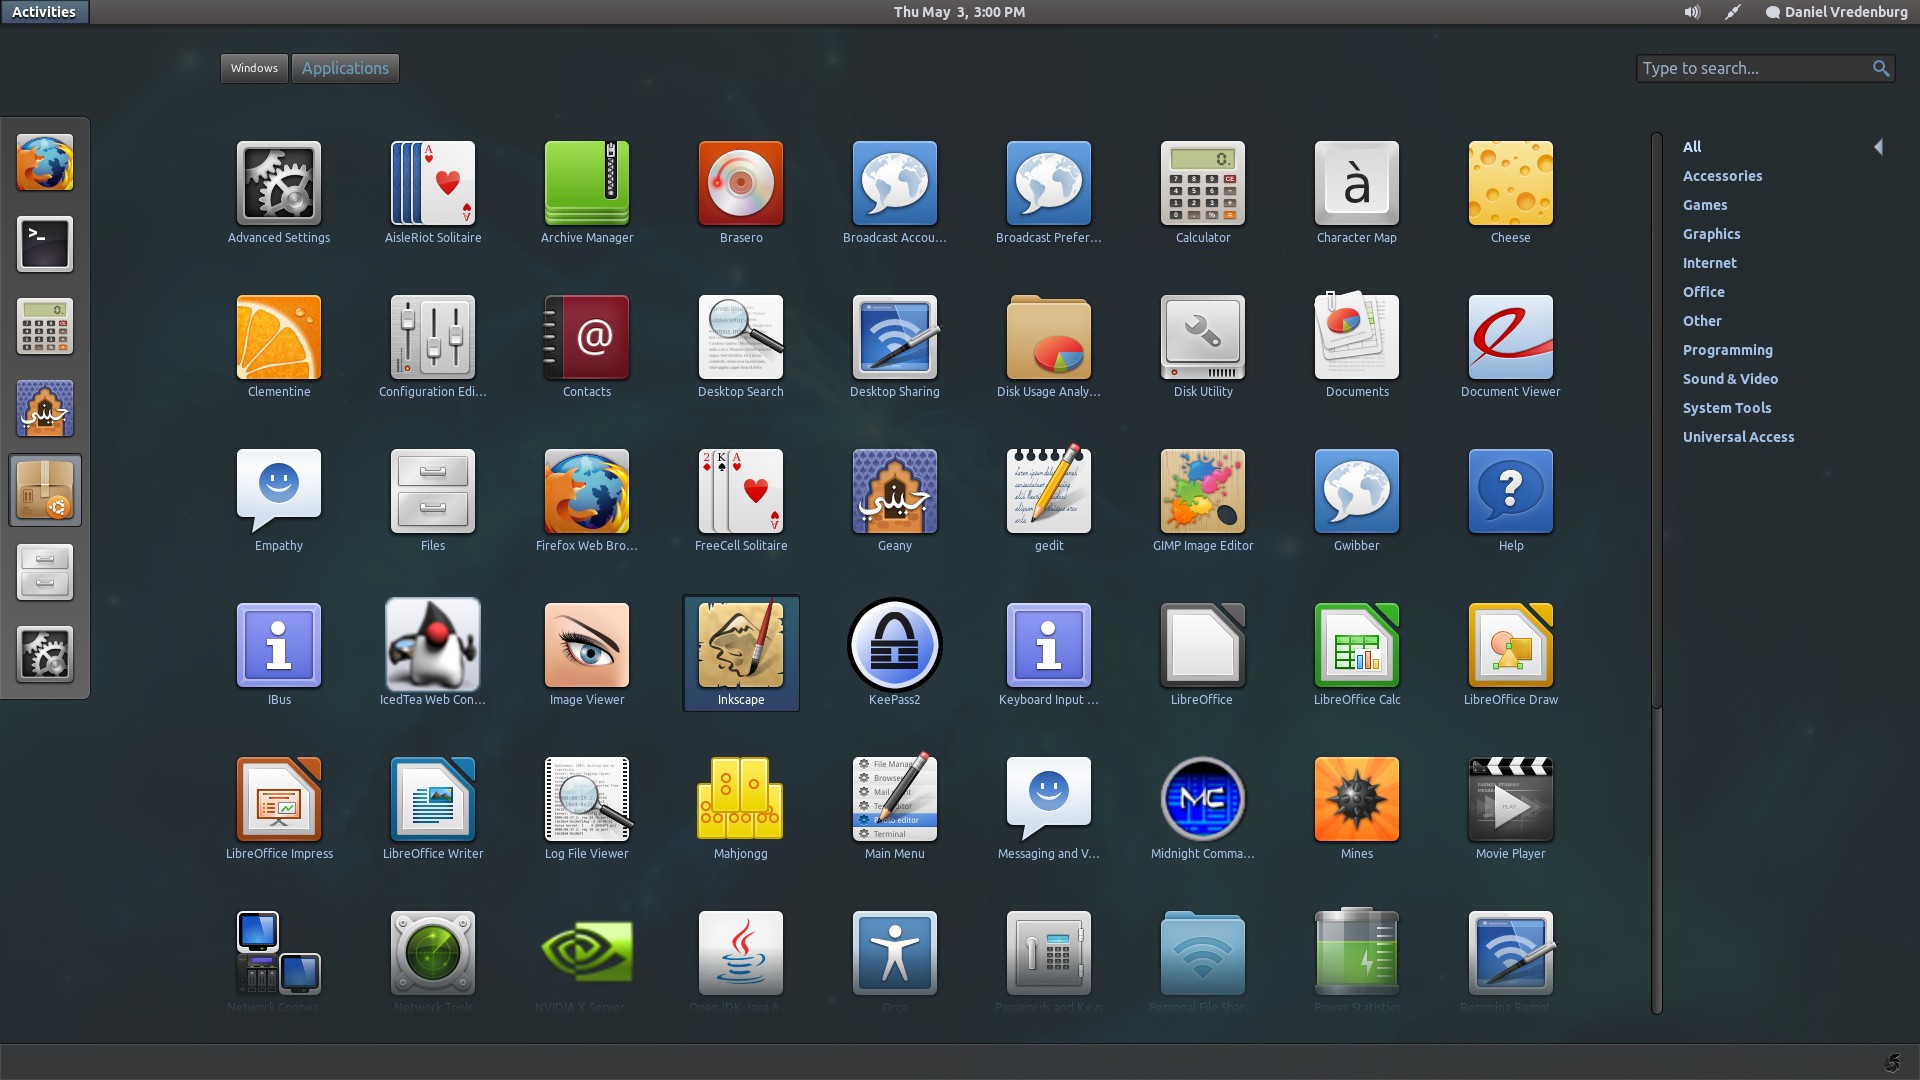Click the applications grid scrollbar
The image size is (1920, 1080).
point(1656,420)
